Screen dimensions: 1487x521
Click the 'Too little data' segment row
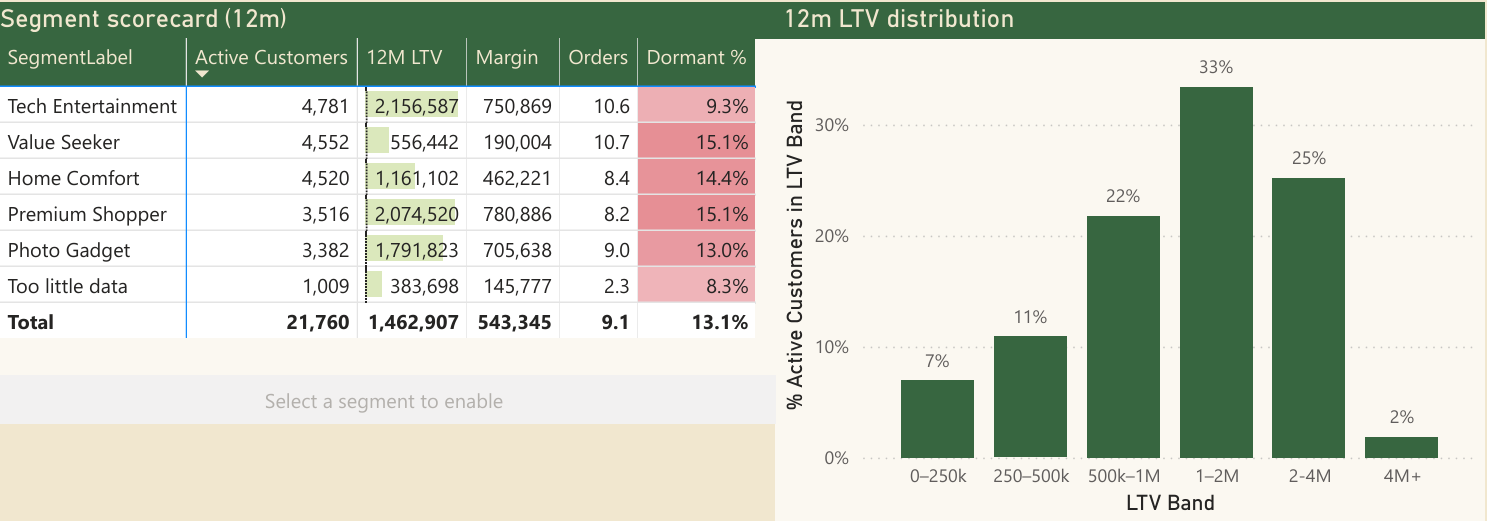click(68, 286)
